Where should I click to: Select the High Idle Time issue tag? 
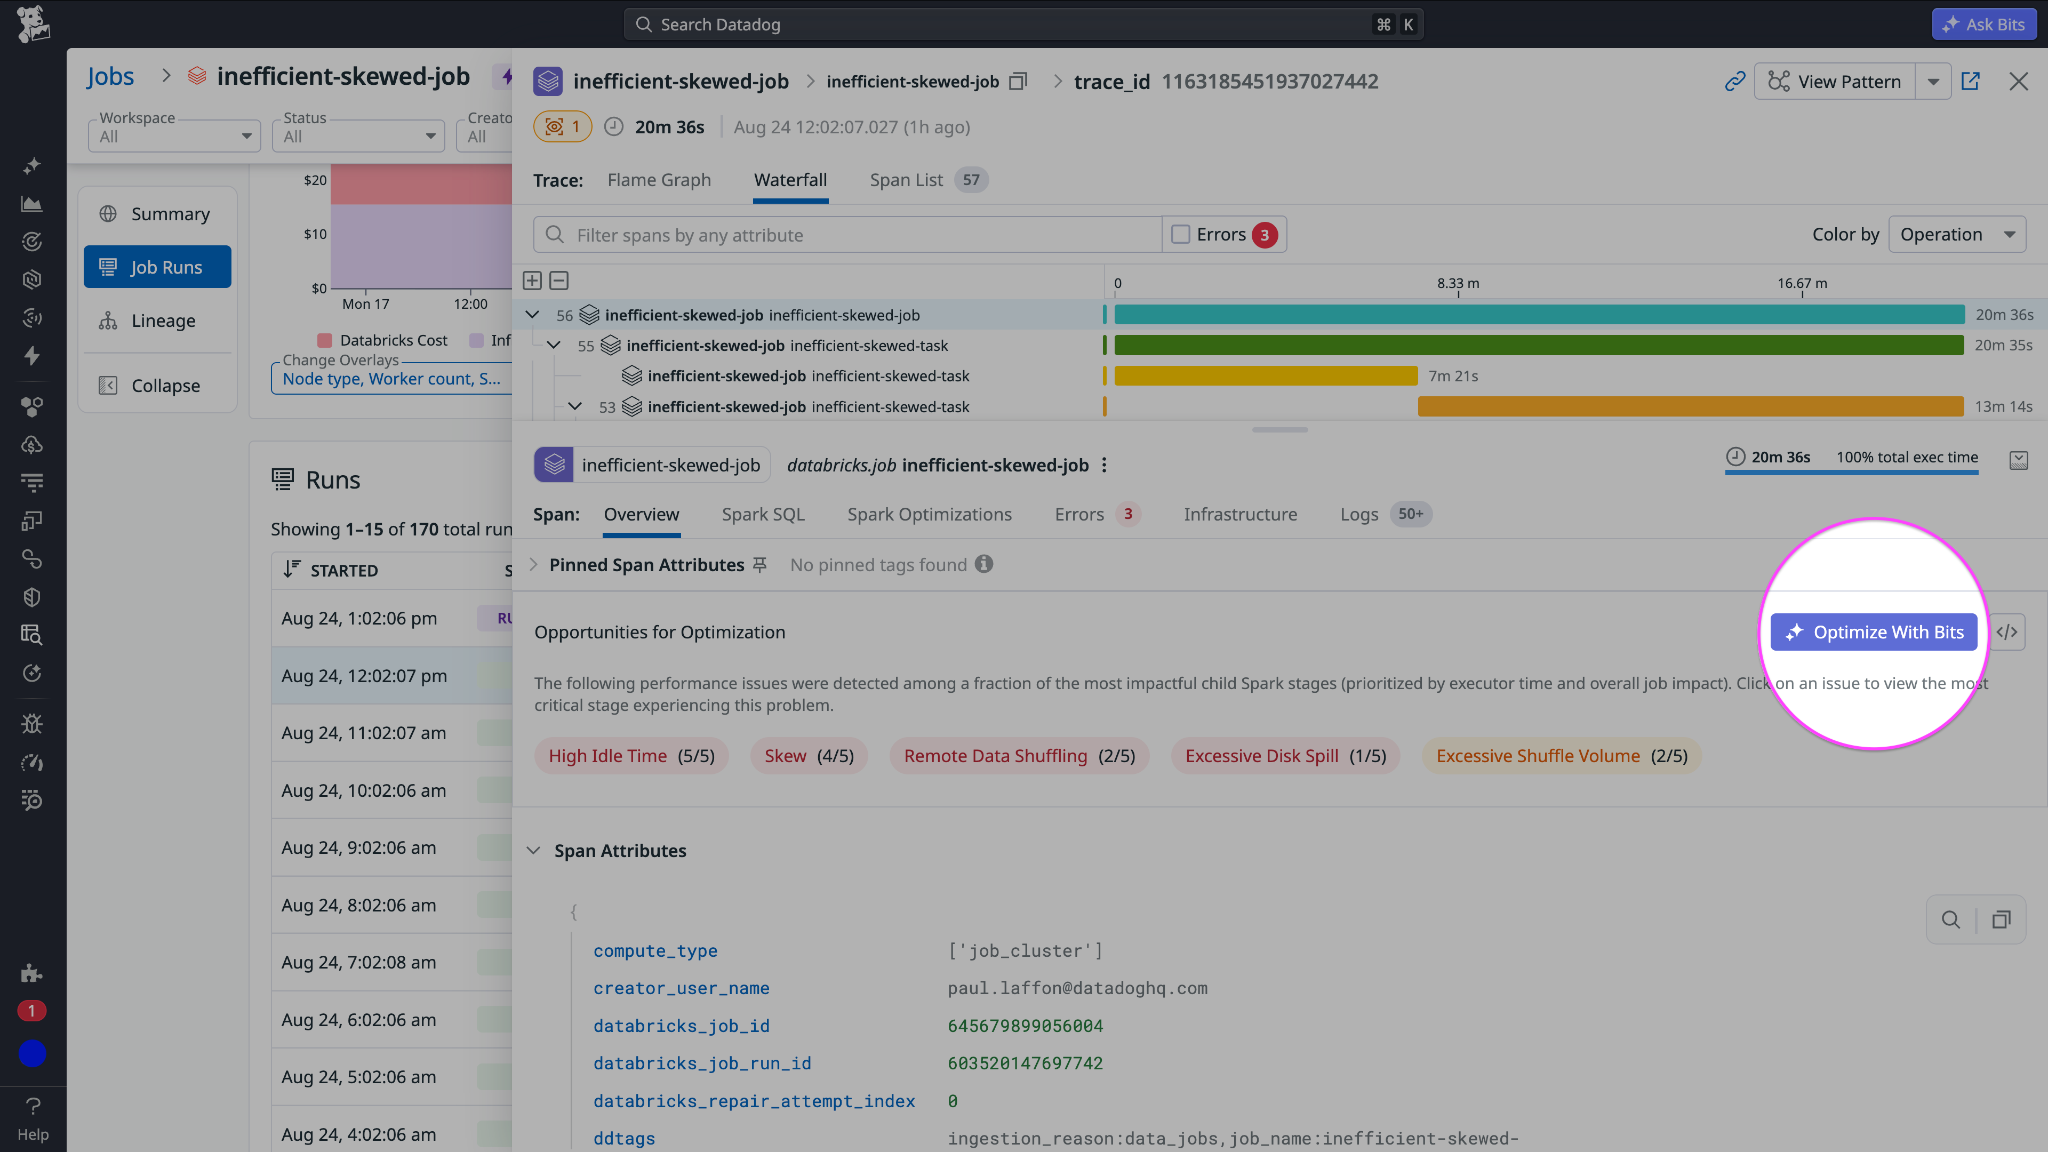pyautogui.click(x=631, y=756)
